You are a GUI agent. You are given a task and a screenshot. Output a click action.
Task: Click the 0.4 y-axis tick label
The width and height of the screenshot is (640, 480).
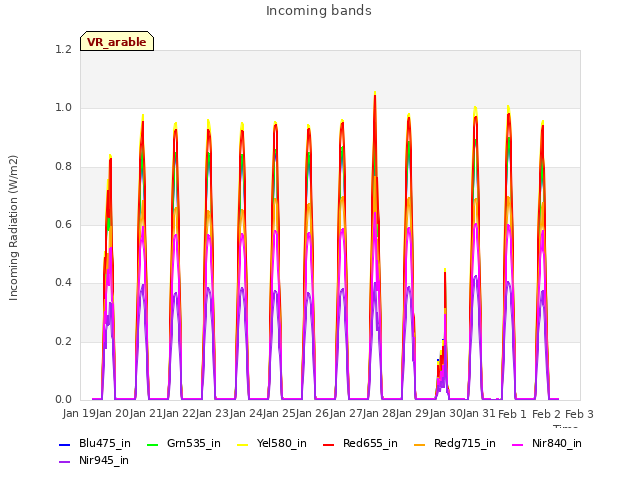[63, 283]
